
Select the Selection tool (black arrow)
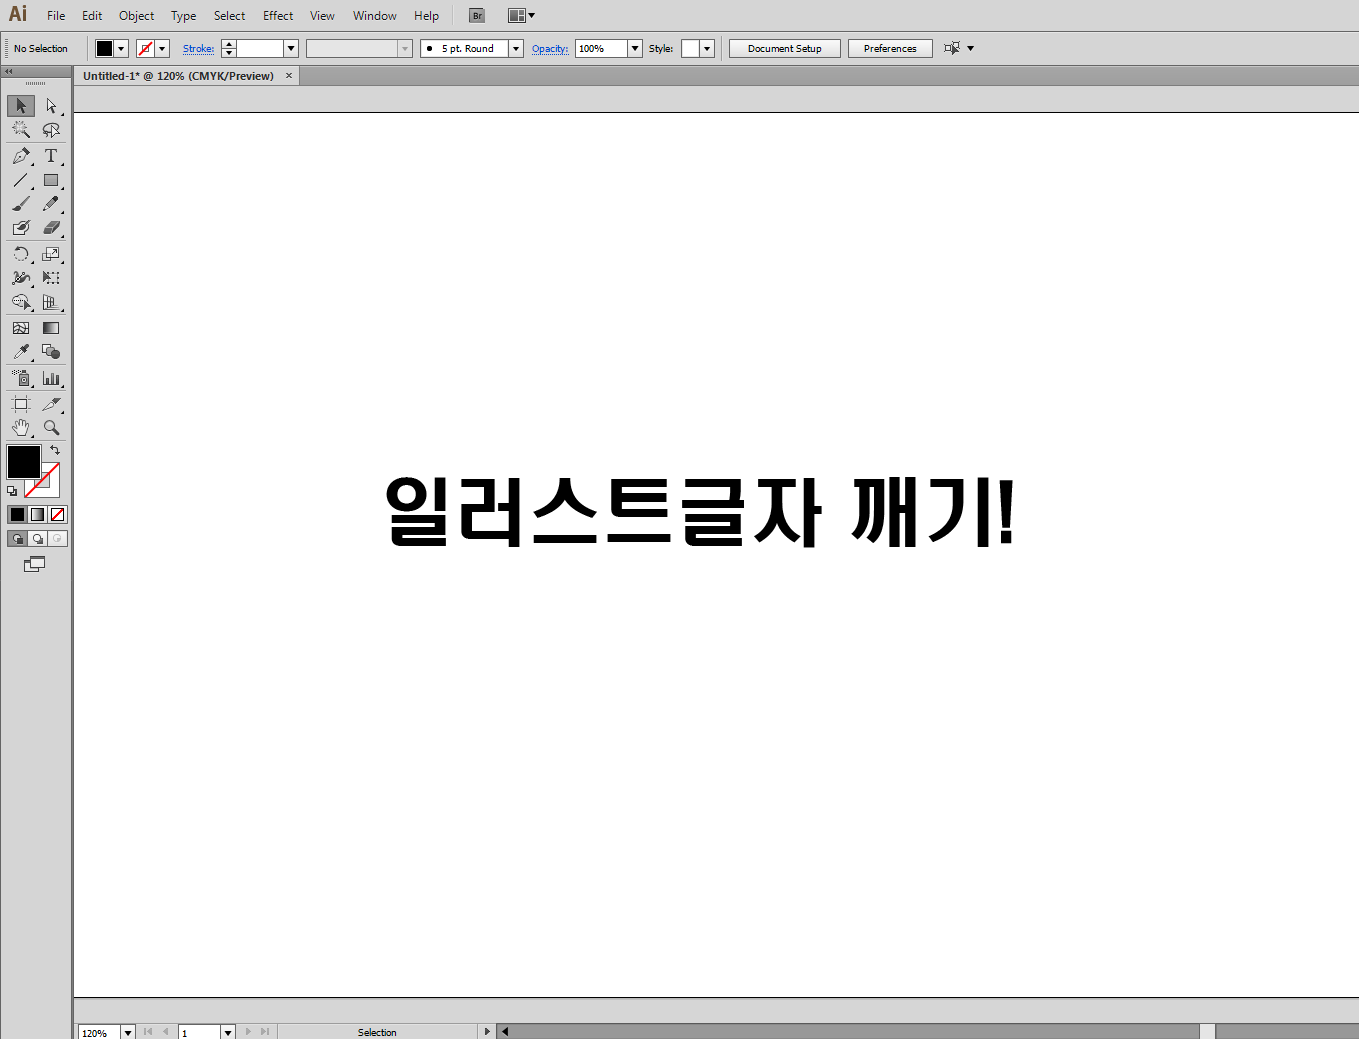pyautogui.click(x=21, y=106)
